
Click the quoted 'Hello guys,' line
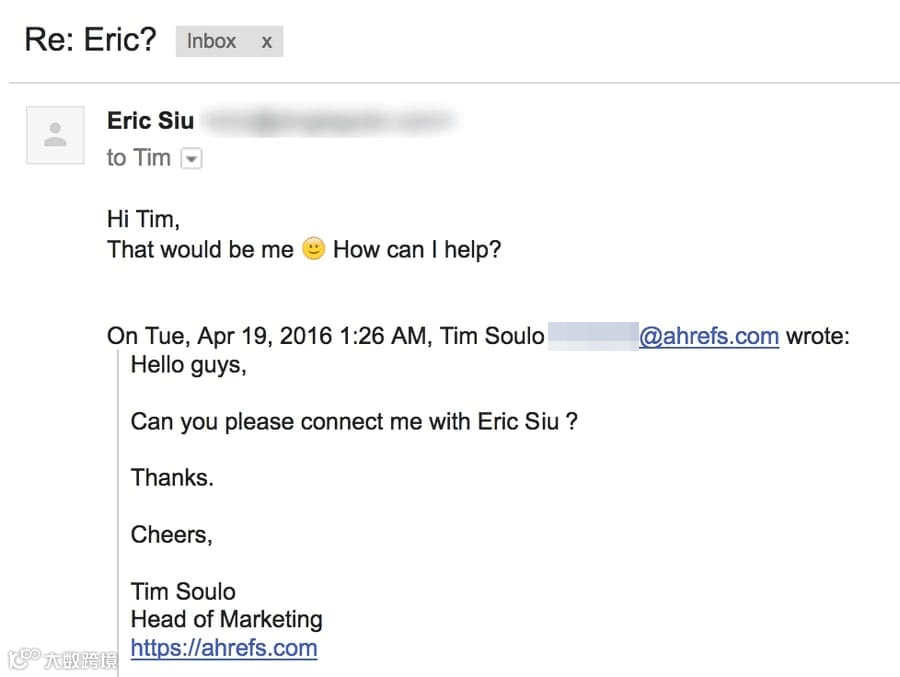tap(188, 365)
